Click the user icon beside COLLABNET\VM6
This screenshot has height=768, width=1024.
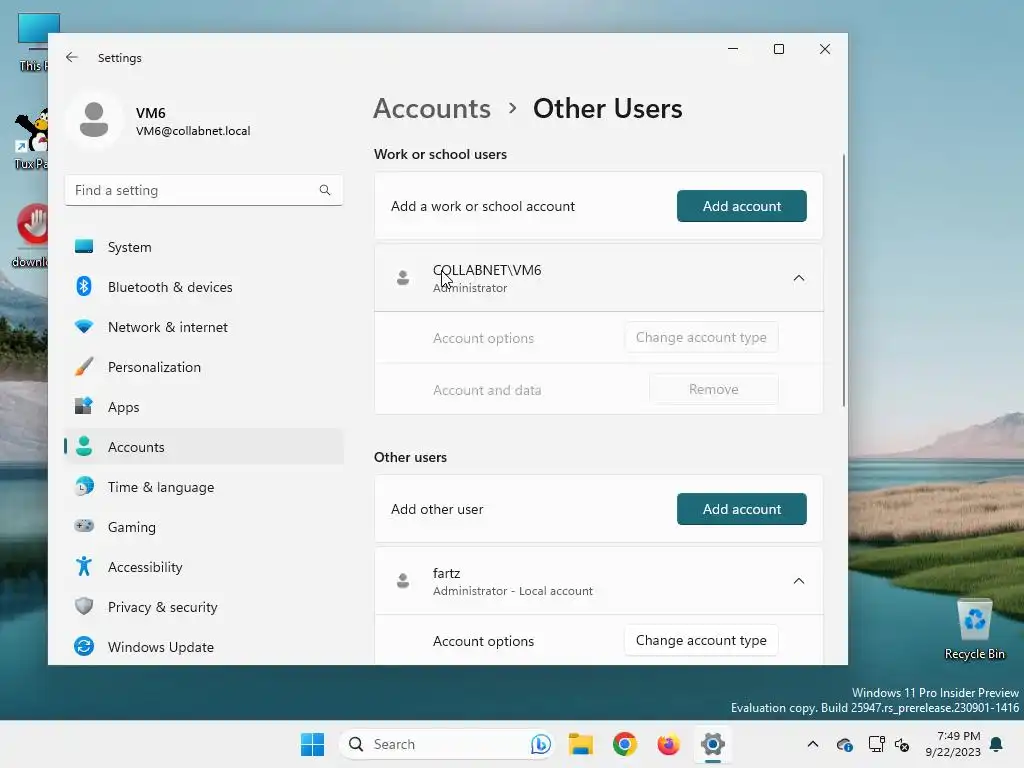[403, 278]
